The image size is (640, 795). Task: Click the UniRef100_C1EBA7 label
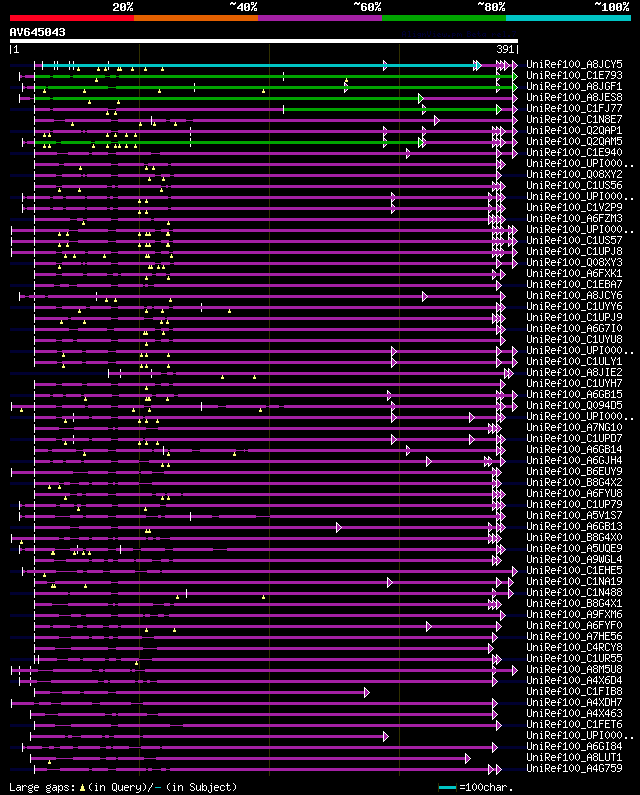tap(574, 284)
